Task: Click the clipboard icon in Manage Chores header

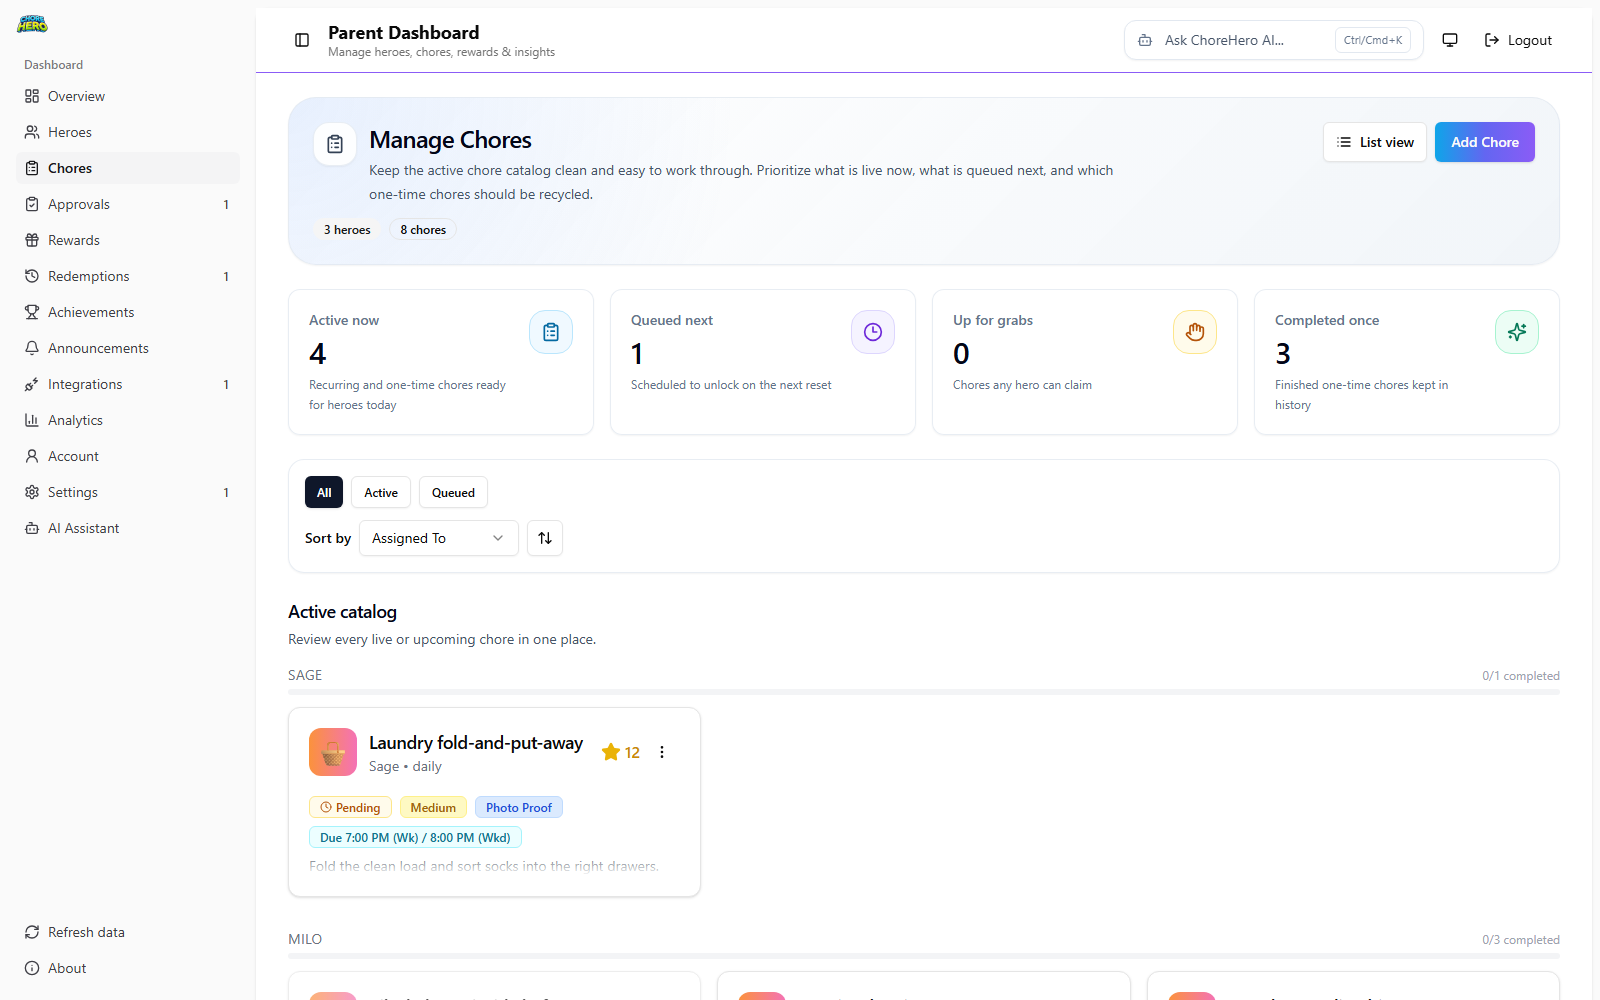Action: pyautogui.click(x=335, y=143)
